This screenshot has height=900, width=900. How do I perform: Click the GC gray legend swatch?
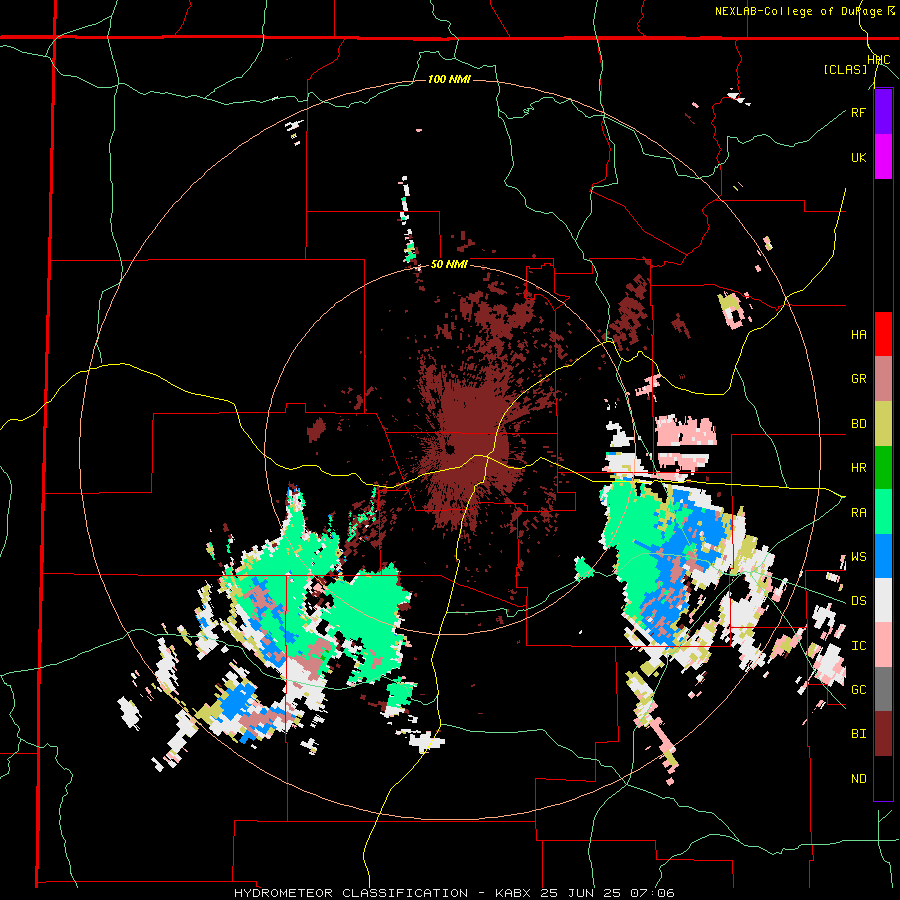[883, 689]
